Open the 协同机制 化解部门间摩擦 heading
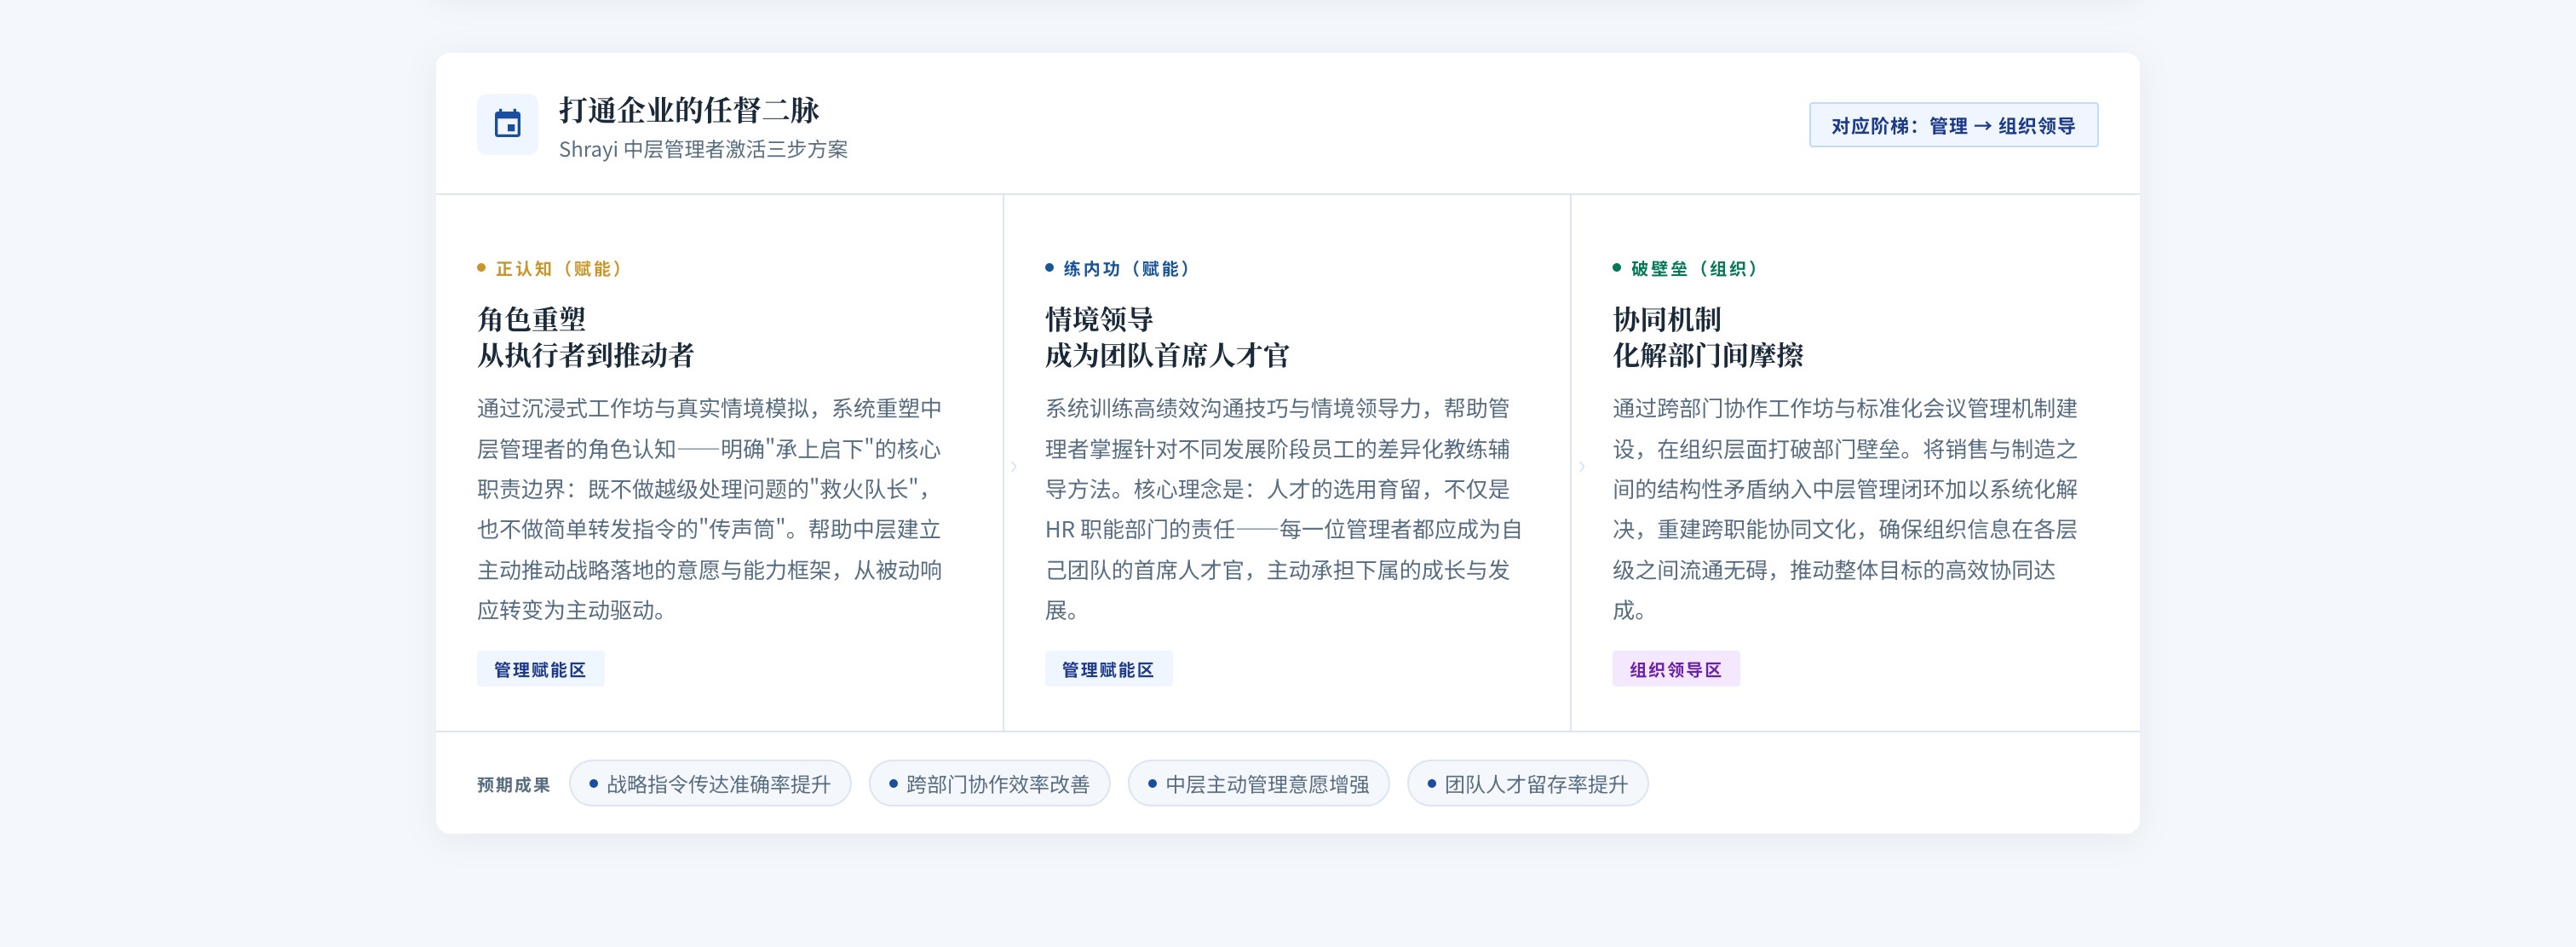Viewport: 2576px width, 947px height. [x=1707, y=337]
